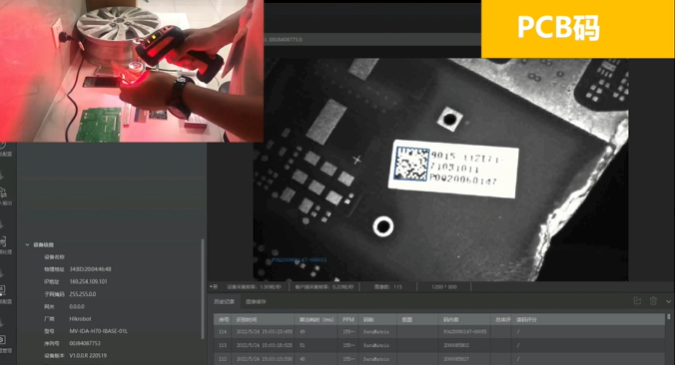The height and width of the screenshot is (365, 676).
Task: Click the small status bar icon left of the frame rate
Action: point(213,287)
